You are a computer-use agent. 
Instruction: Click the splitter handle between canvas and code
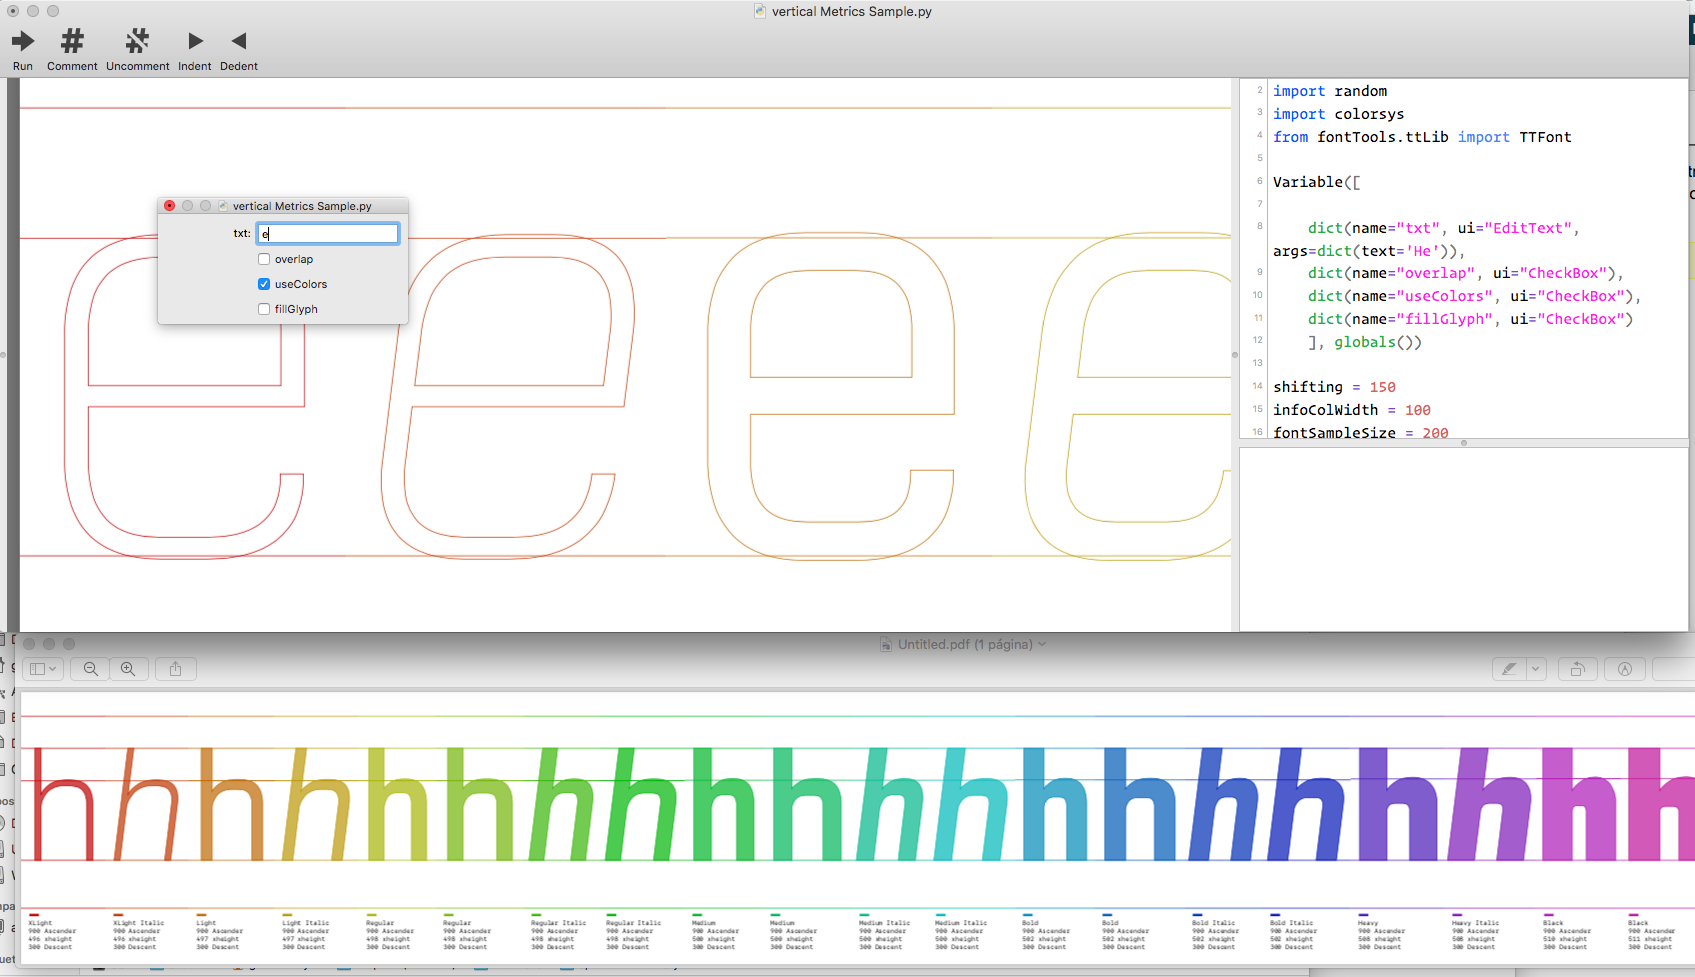pyautogui.click(x=1235, y=355)
